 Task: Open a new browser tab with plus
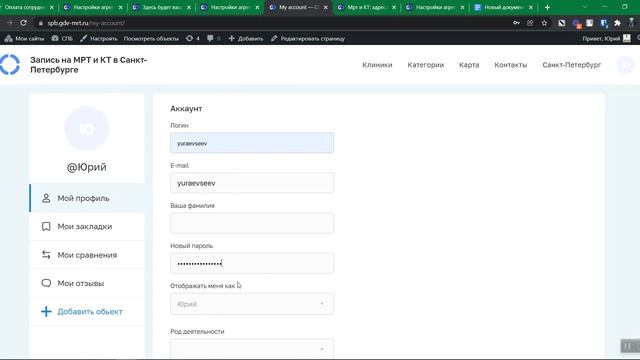coord(547,7)
